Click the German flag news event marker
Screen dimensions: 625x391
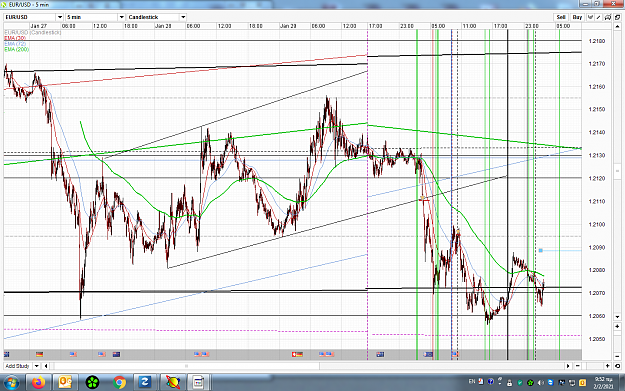tap(39, 354)
